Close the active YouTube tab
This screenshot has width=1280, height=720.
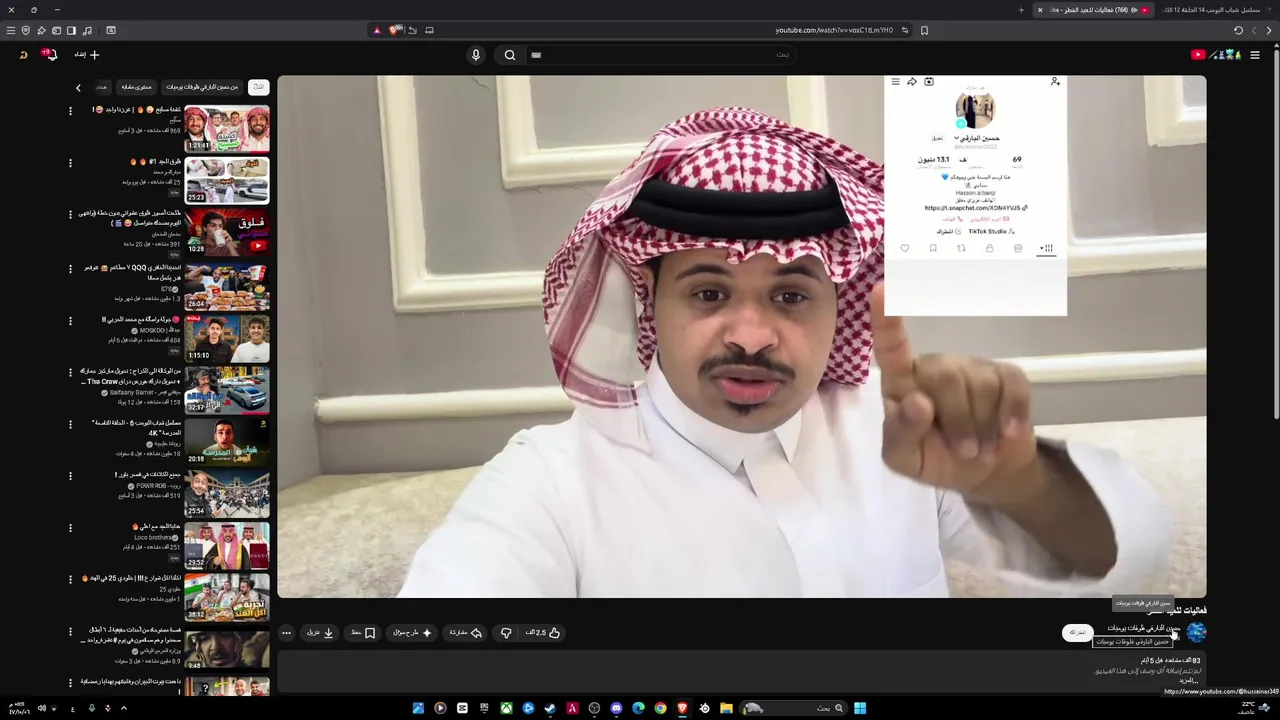point(1040,10)
